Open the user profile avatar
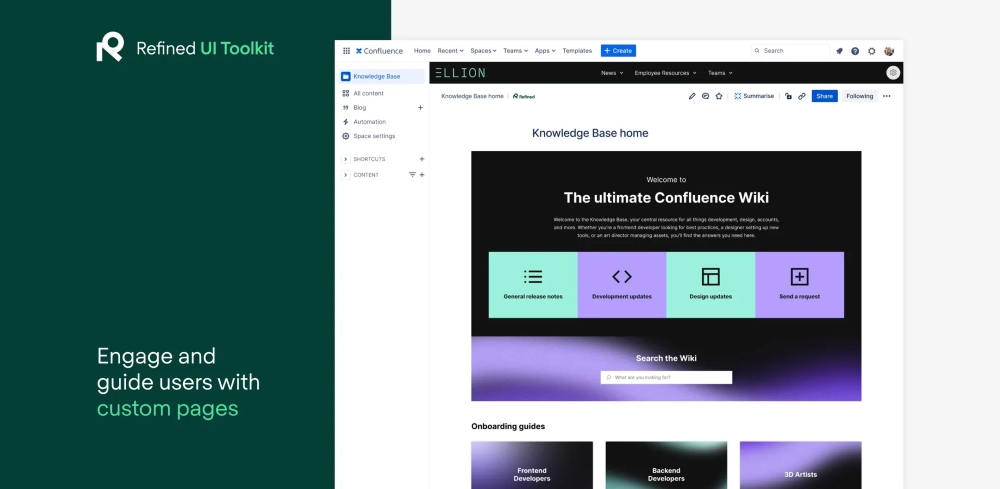Image resolution: width=1000 pixels, height=489 pixels. click(x=889, y=51)
